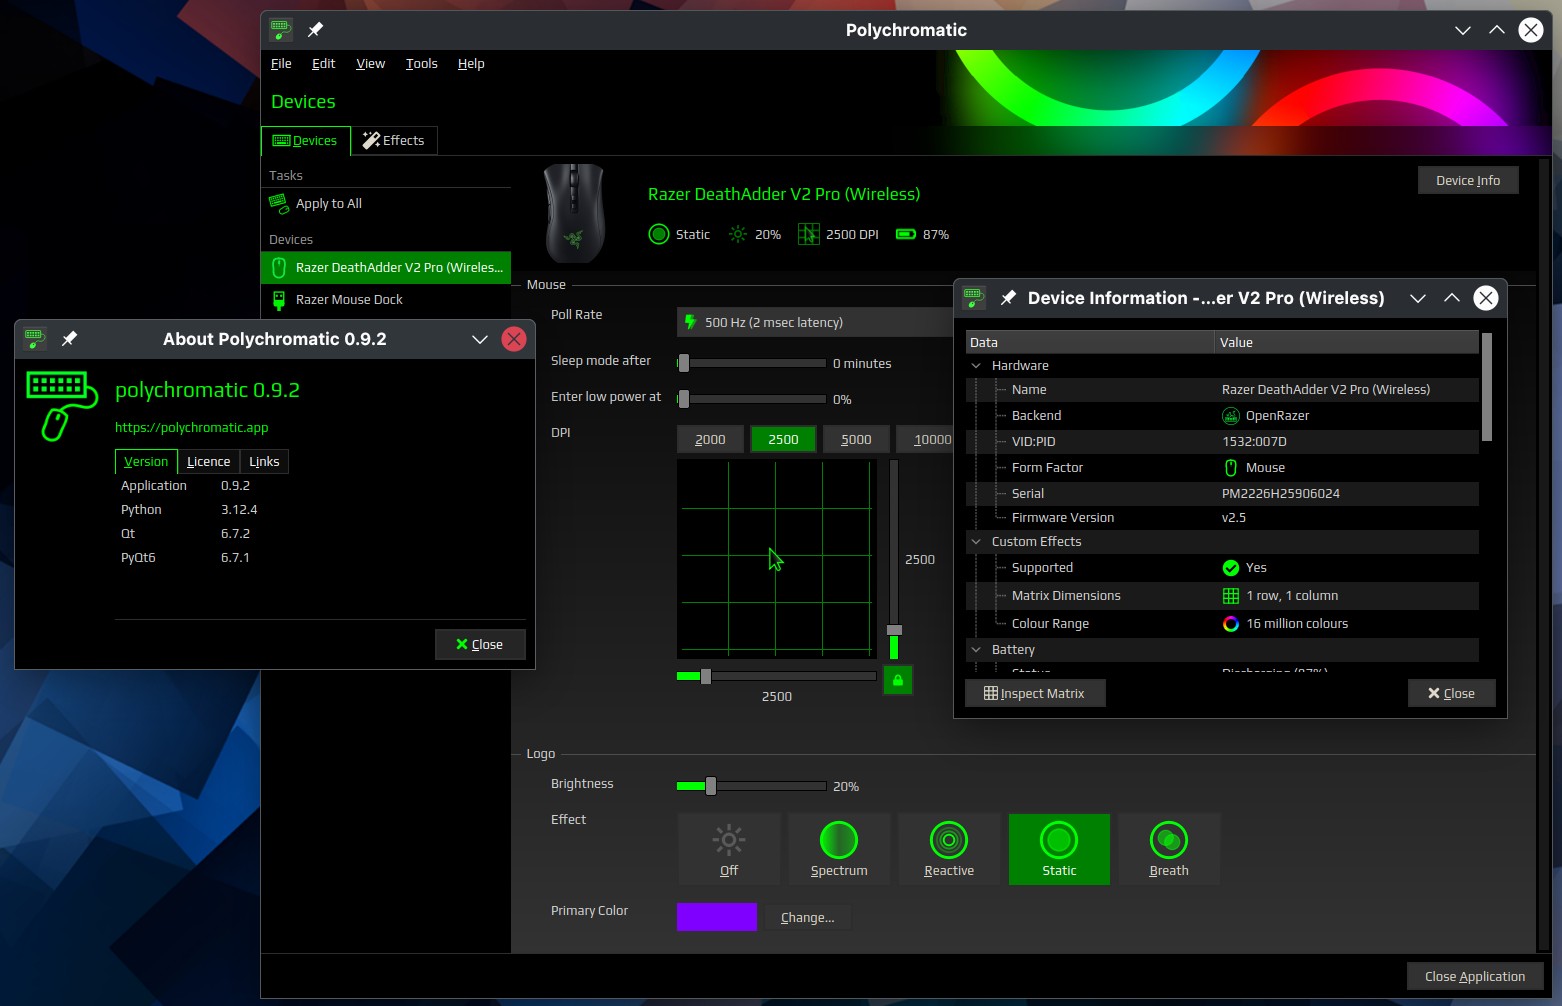Screen dimensions: 1562x1006
Task: Click the app icon in Device Information title bar
Action: (x=974, y=298)
